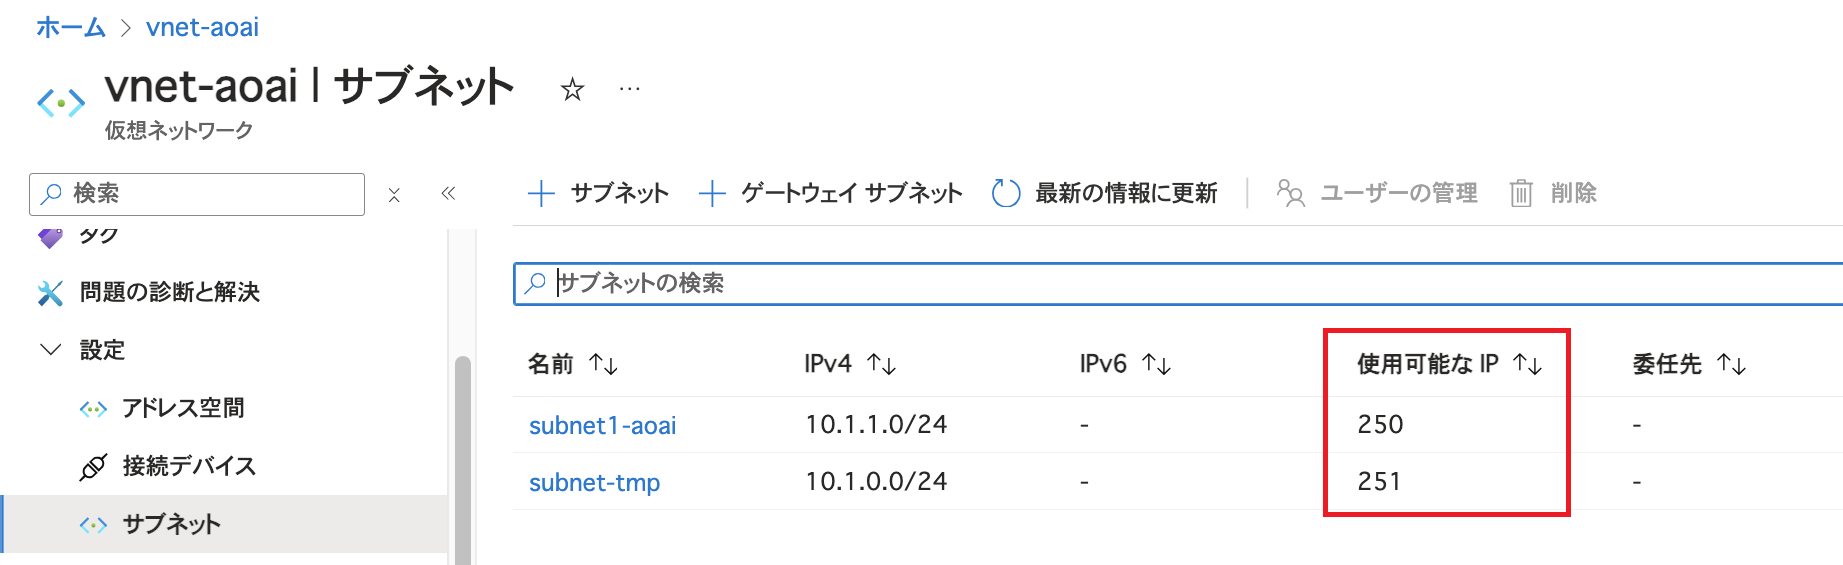Click the favorite star icon

(572, 90)
